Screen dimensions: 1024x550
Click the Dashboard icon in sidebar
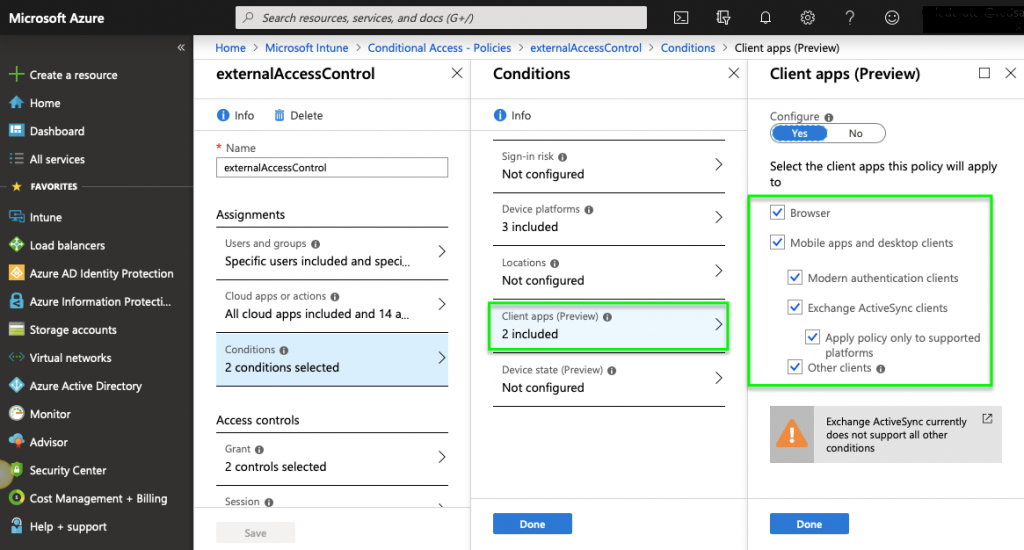16,131
